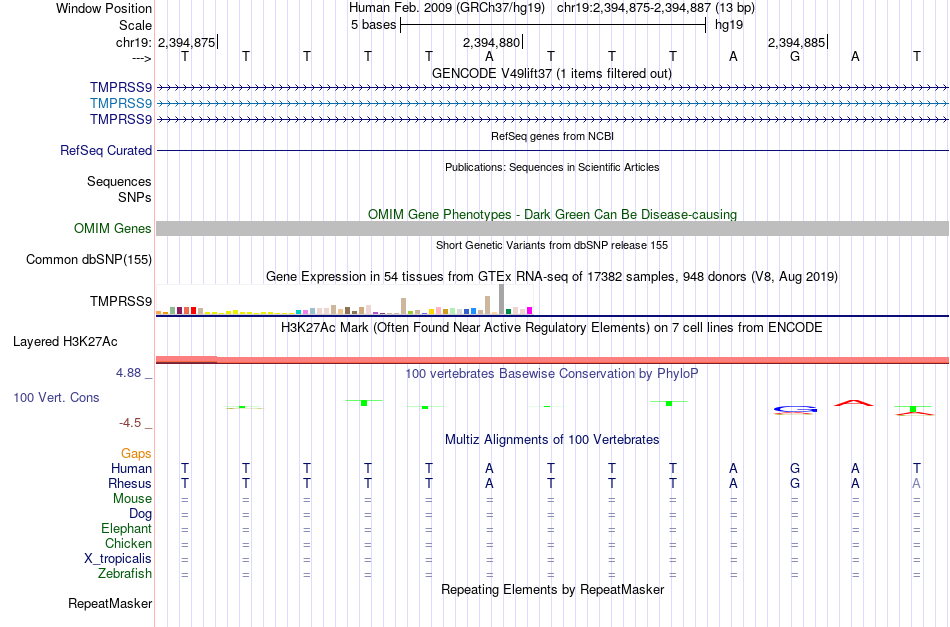
Task: Click 'Publications: Sequences in Scientific Articles' title
Action: pyautogui.click(x=552, y=167)
